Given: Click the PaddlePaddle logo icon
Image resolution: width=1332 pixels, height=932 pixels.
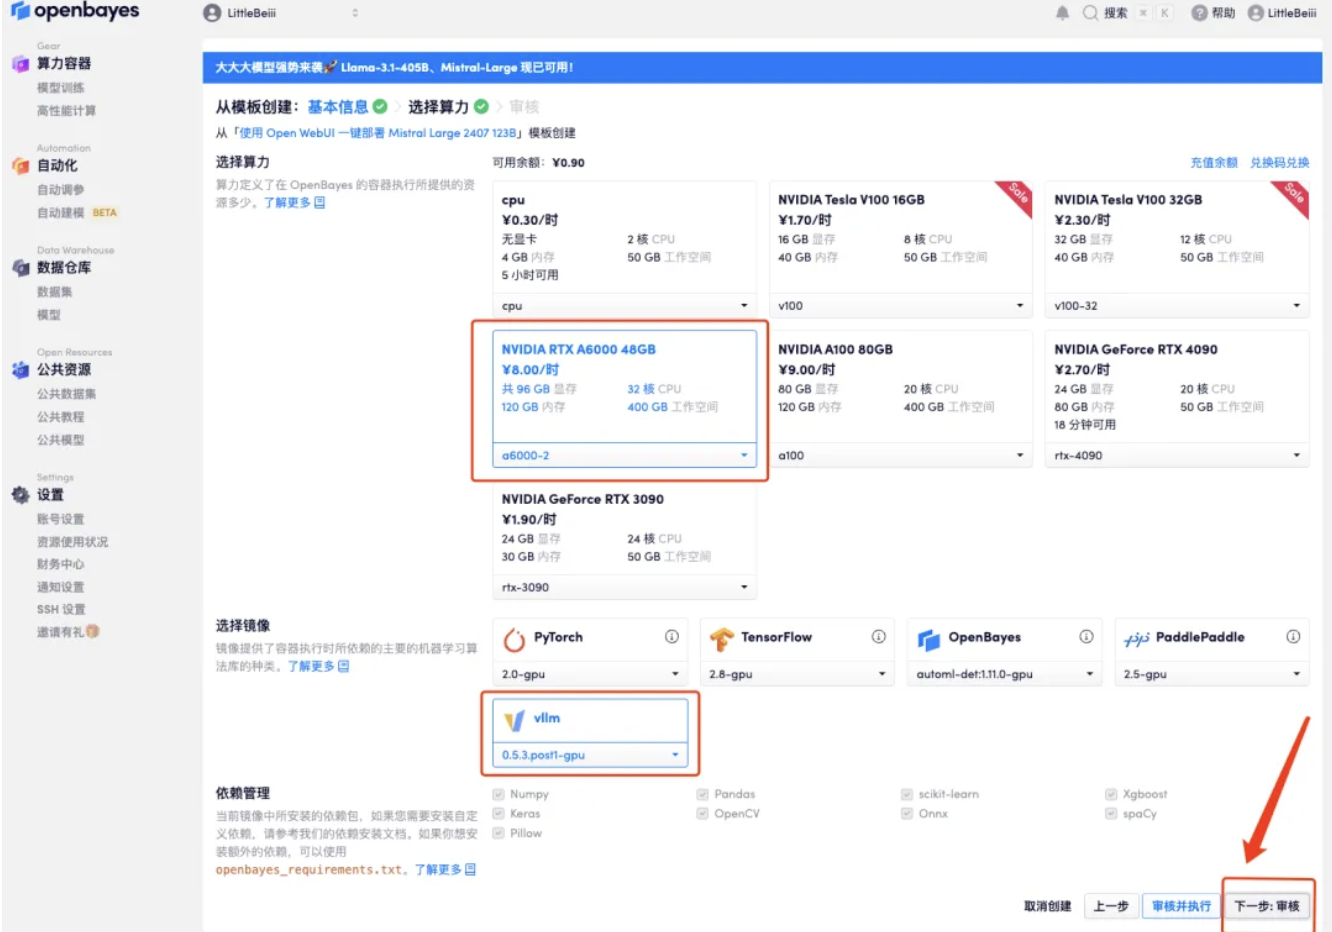Looking at the screenshot, I should (1136, 638).
